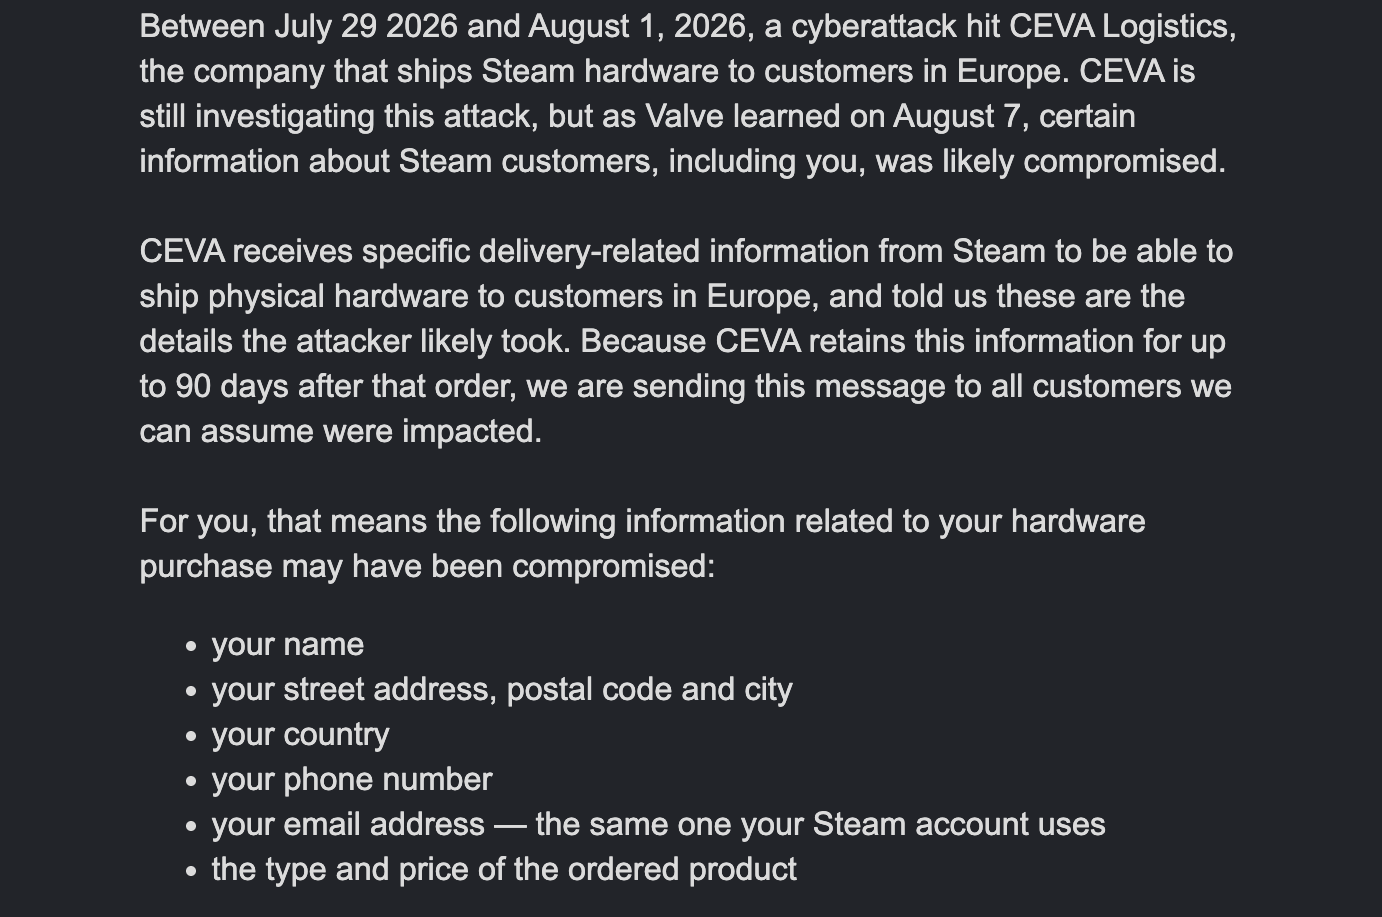This screenshot has height=917, width=1382.
Task: Click the phrase 'can assume were impacted'
Action: (337, 431)
